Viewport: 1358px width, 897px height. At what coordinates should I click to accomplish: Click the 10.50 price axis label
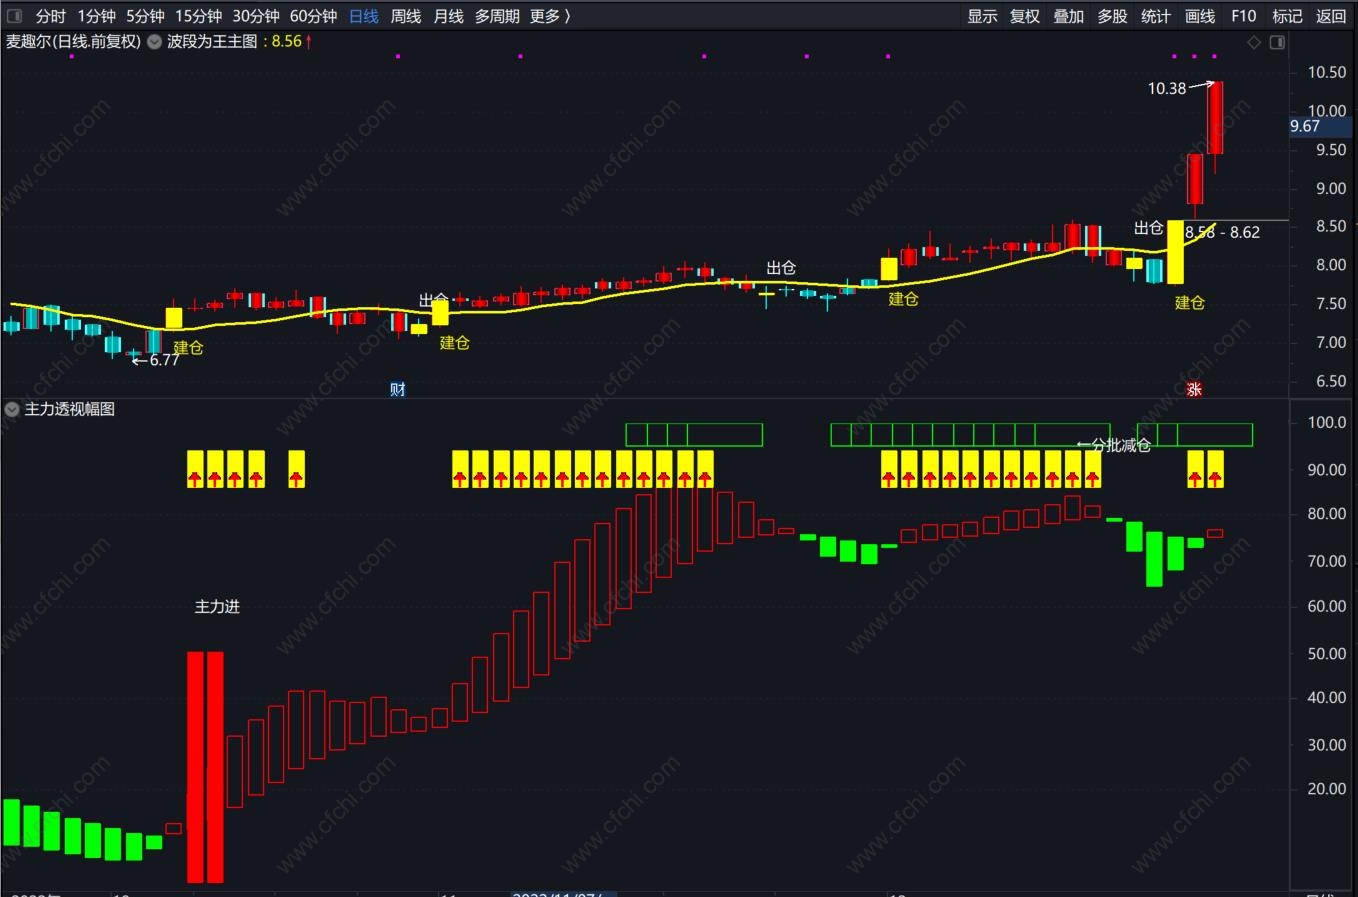[1327, 72]
